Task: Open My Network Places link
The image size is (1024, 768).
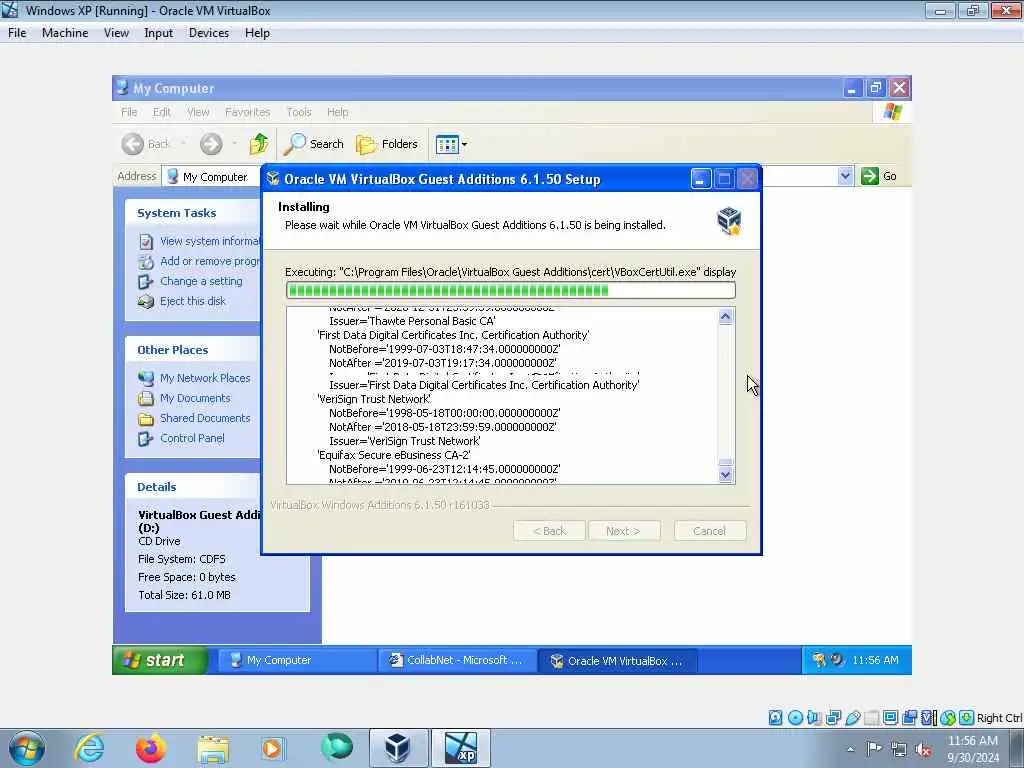Action: (x=205, y=378)
